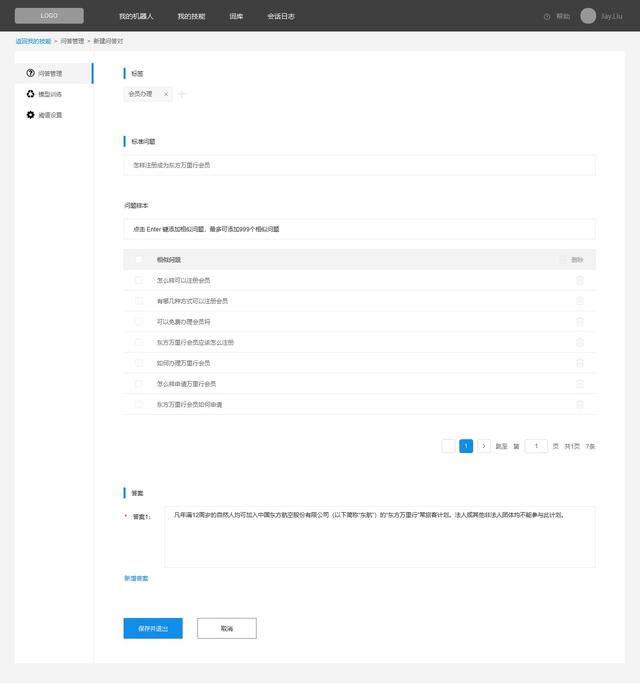Click the 删除 batch delete button in the table header
This screenshot has width=640, height=683.
571,260
